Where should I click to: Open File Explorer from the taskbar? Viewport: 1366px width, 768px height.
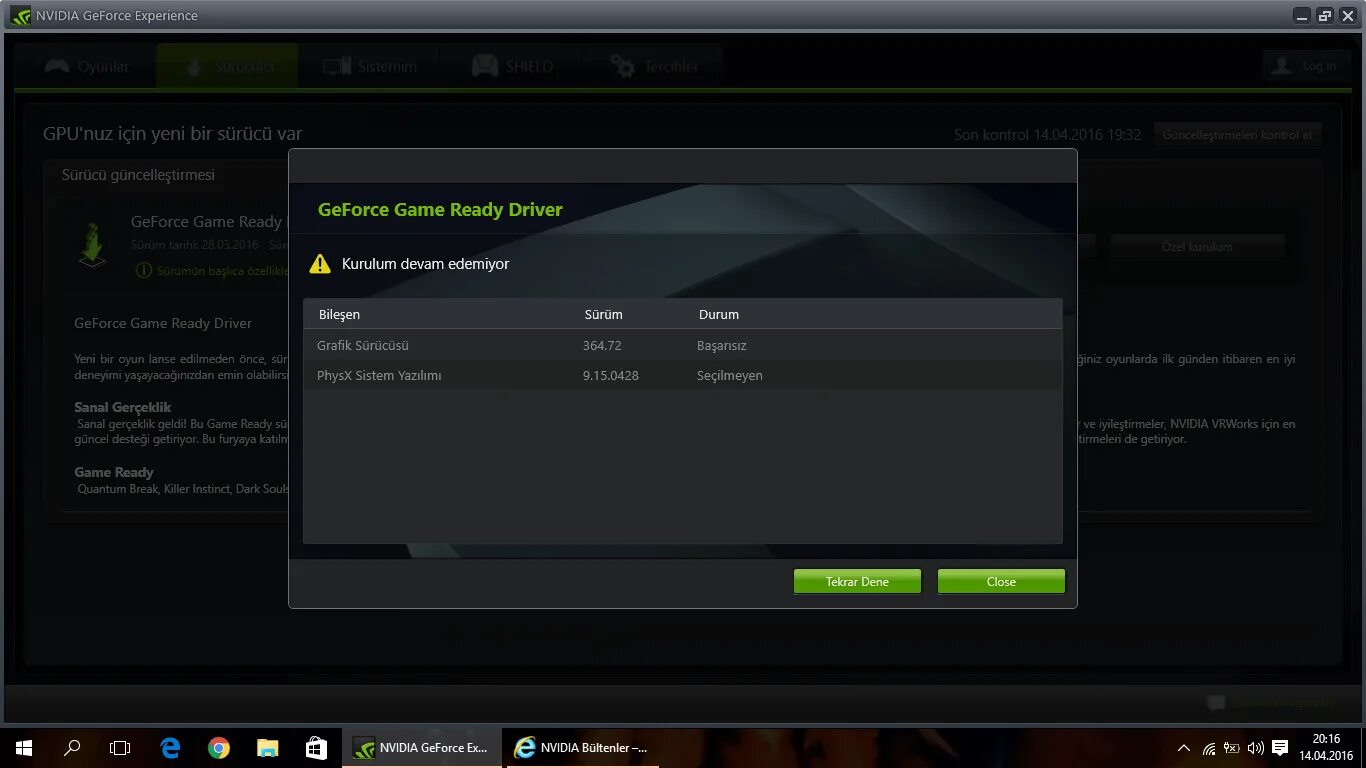(267, 748)
